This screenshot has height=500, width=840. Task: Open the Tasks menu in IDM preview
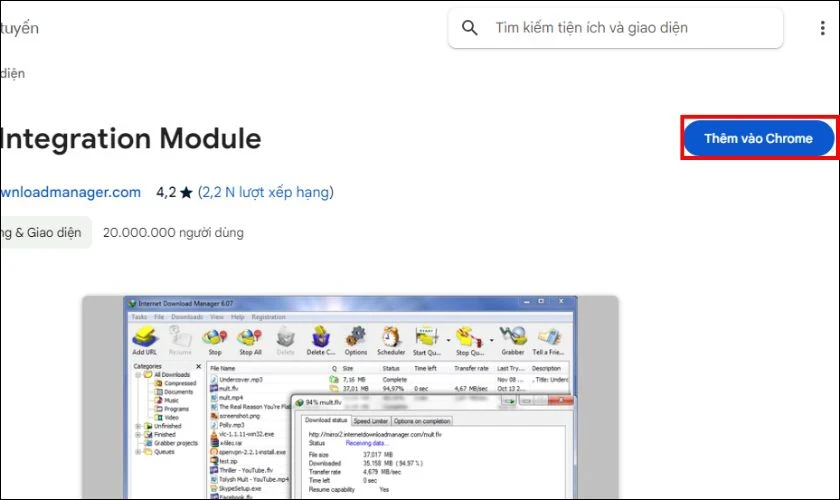[139, 317]
